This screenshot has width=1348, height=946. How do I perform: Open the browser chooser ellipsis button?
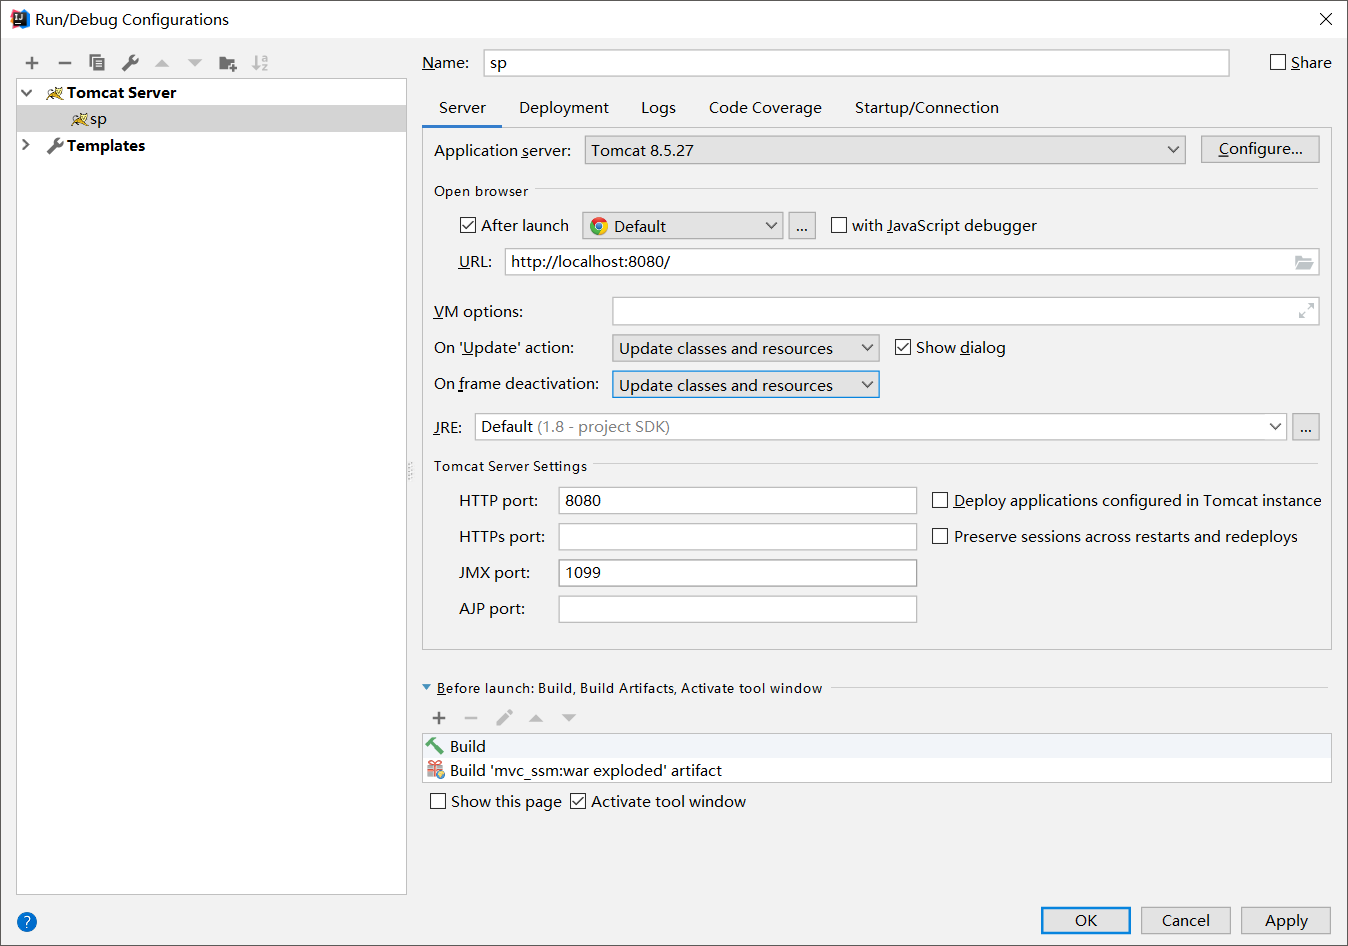[802, 226]
